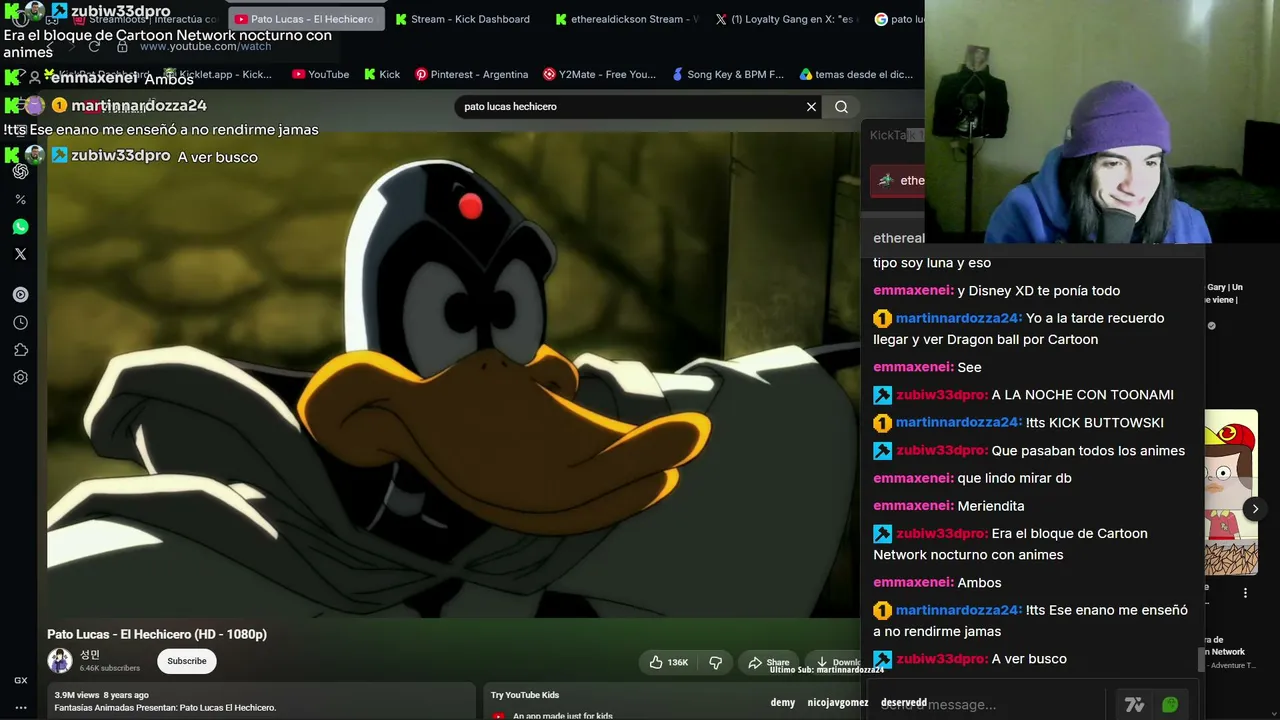Click the green emote button in chat
The image size is (1280, 720).
[x=1170, y=705]
